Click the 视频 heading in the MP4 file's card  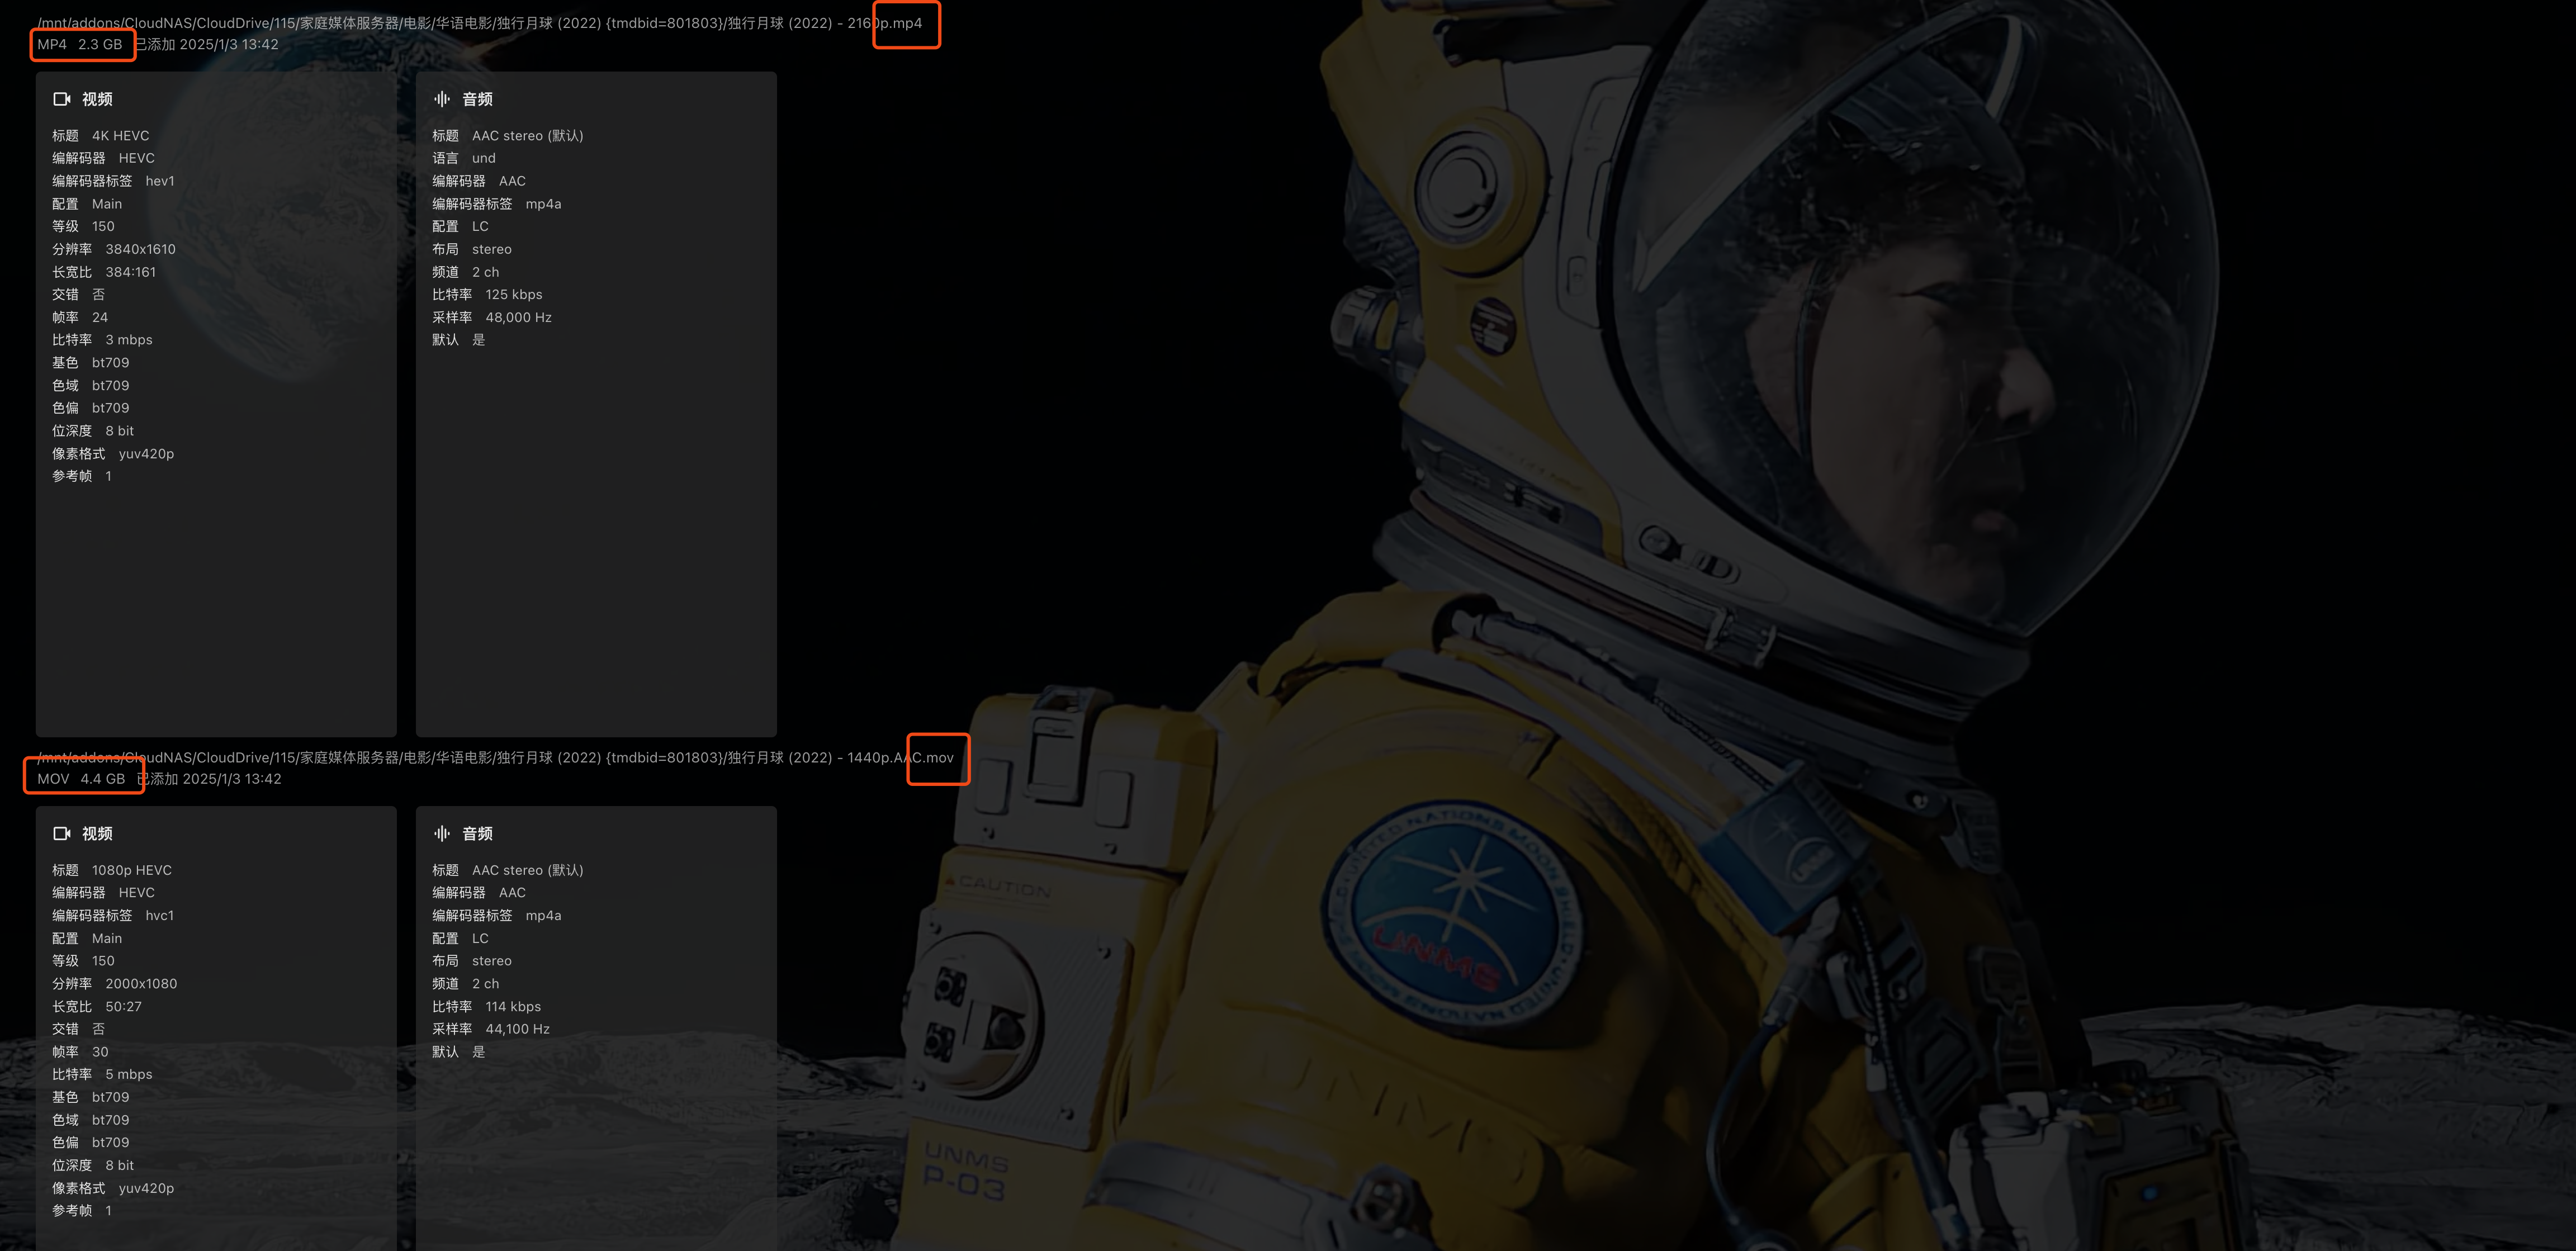click(x=97, y=99)
